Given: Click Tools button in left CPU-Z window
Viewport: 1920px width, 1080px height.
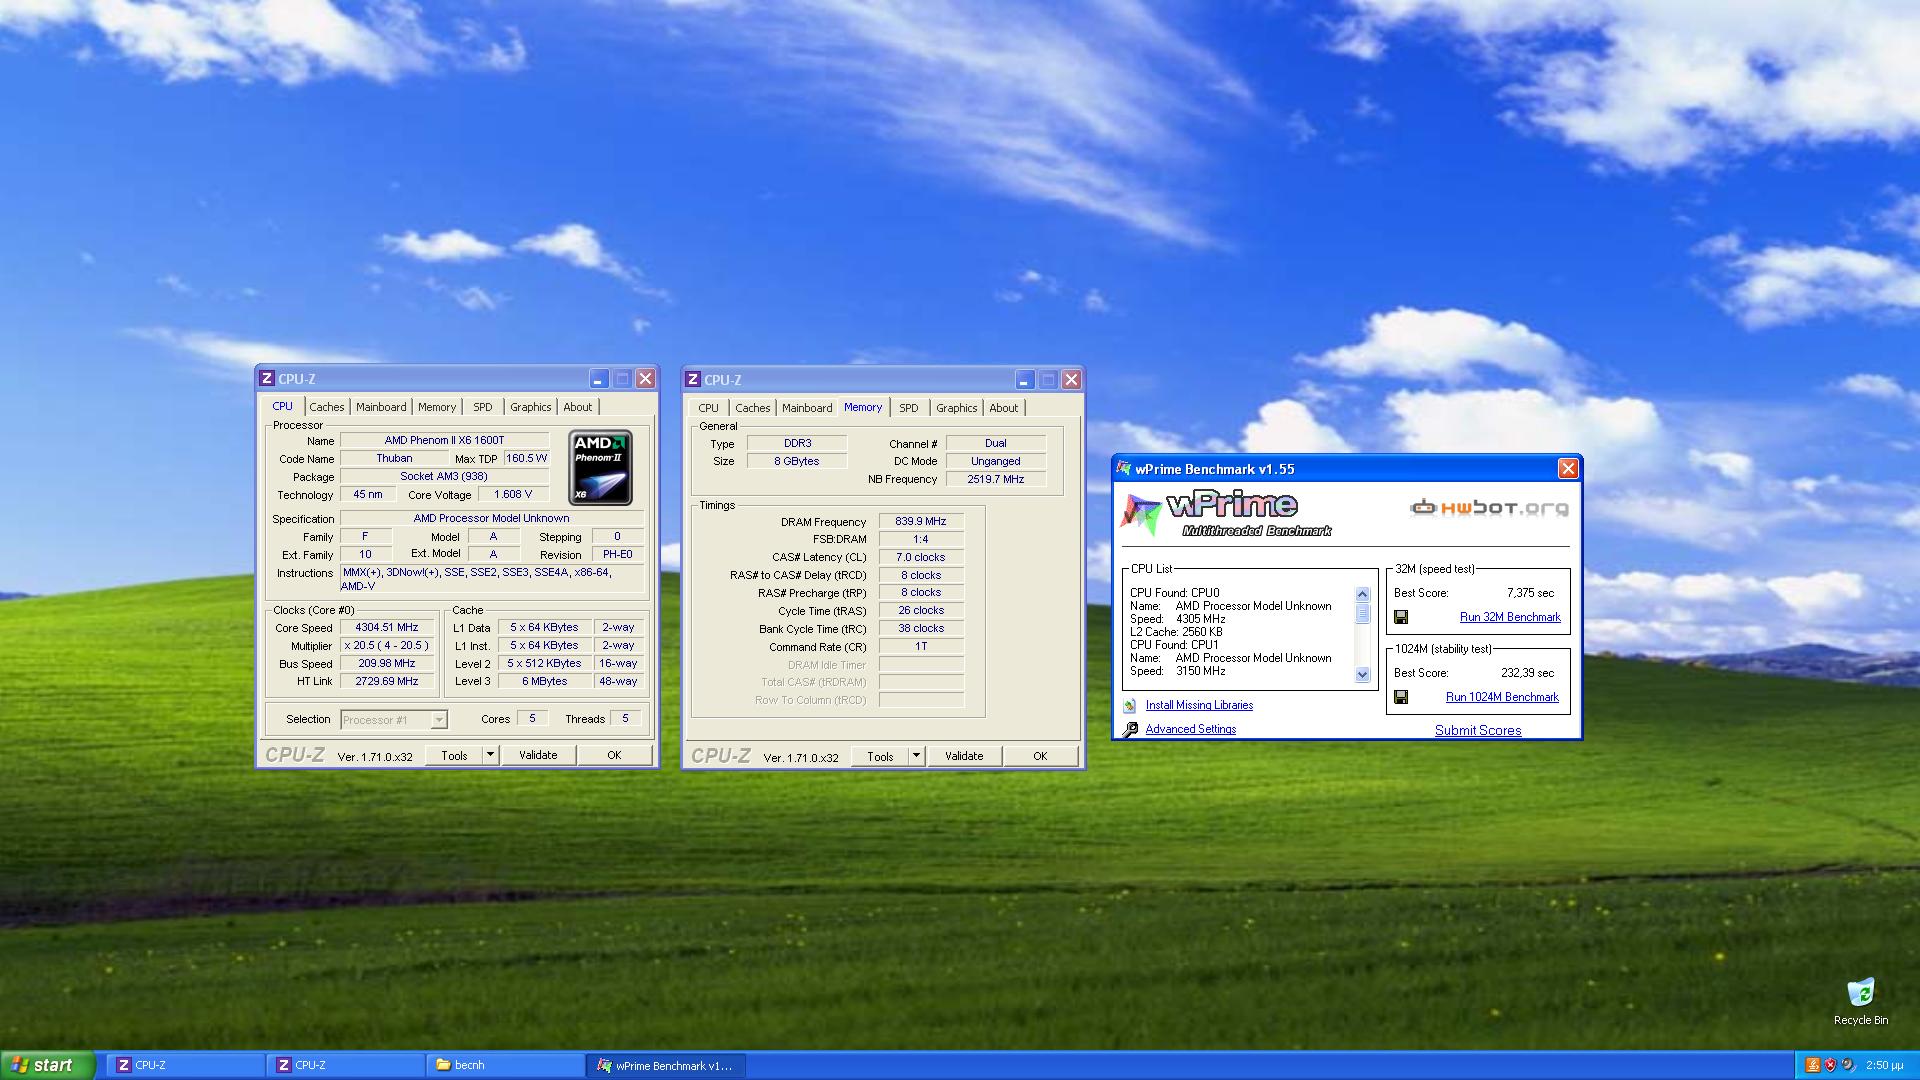Looking at the screenshot, I should pos(454,755).
